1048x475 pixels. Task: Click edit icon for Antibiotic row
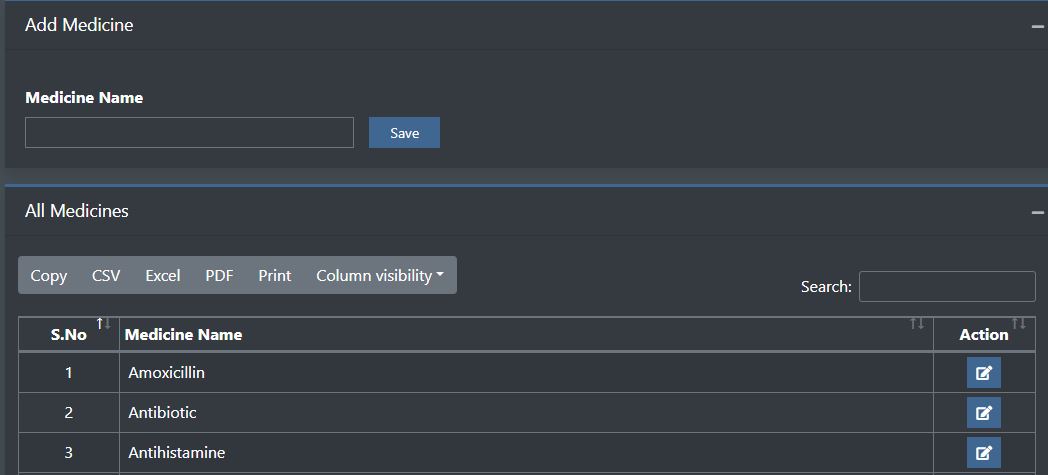point(983,413)
